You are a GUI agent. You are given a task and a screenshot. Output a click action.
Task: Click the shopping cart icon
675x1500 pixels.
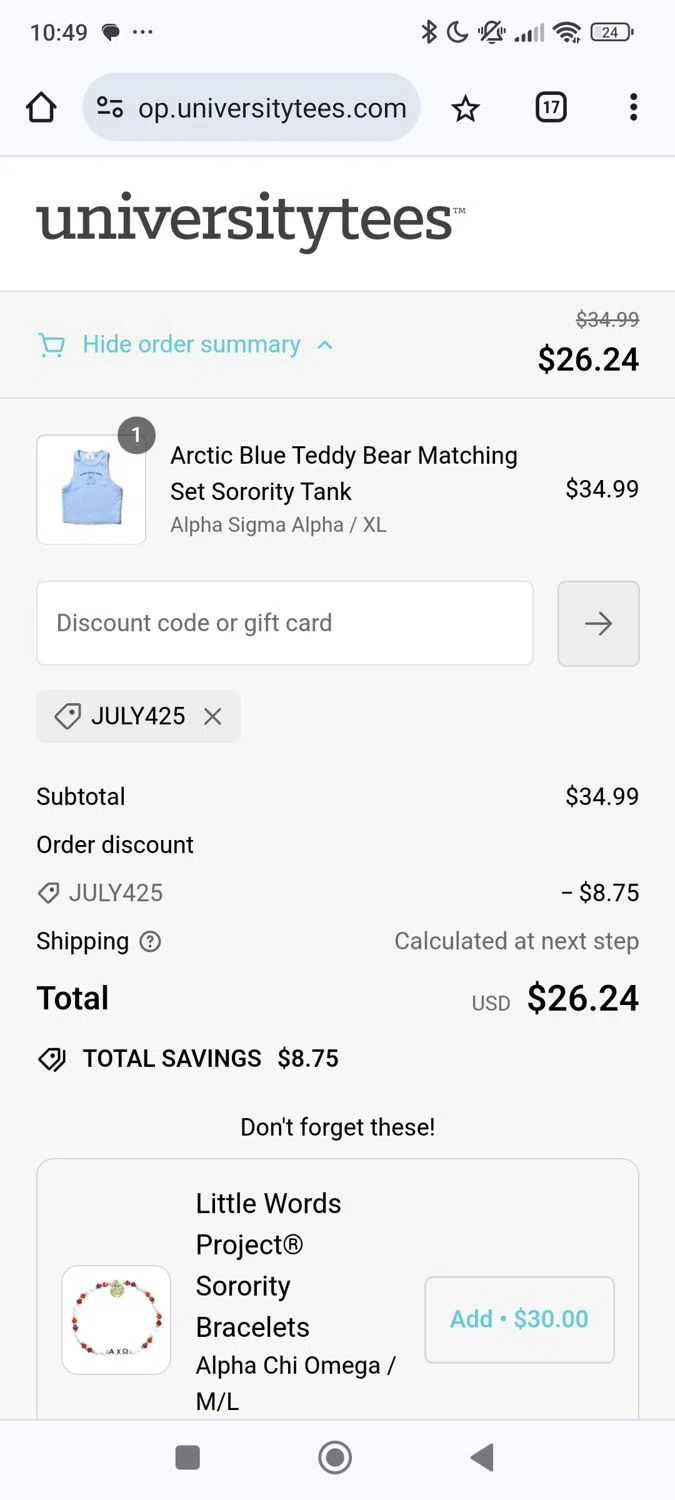[51, 345]
